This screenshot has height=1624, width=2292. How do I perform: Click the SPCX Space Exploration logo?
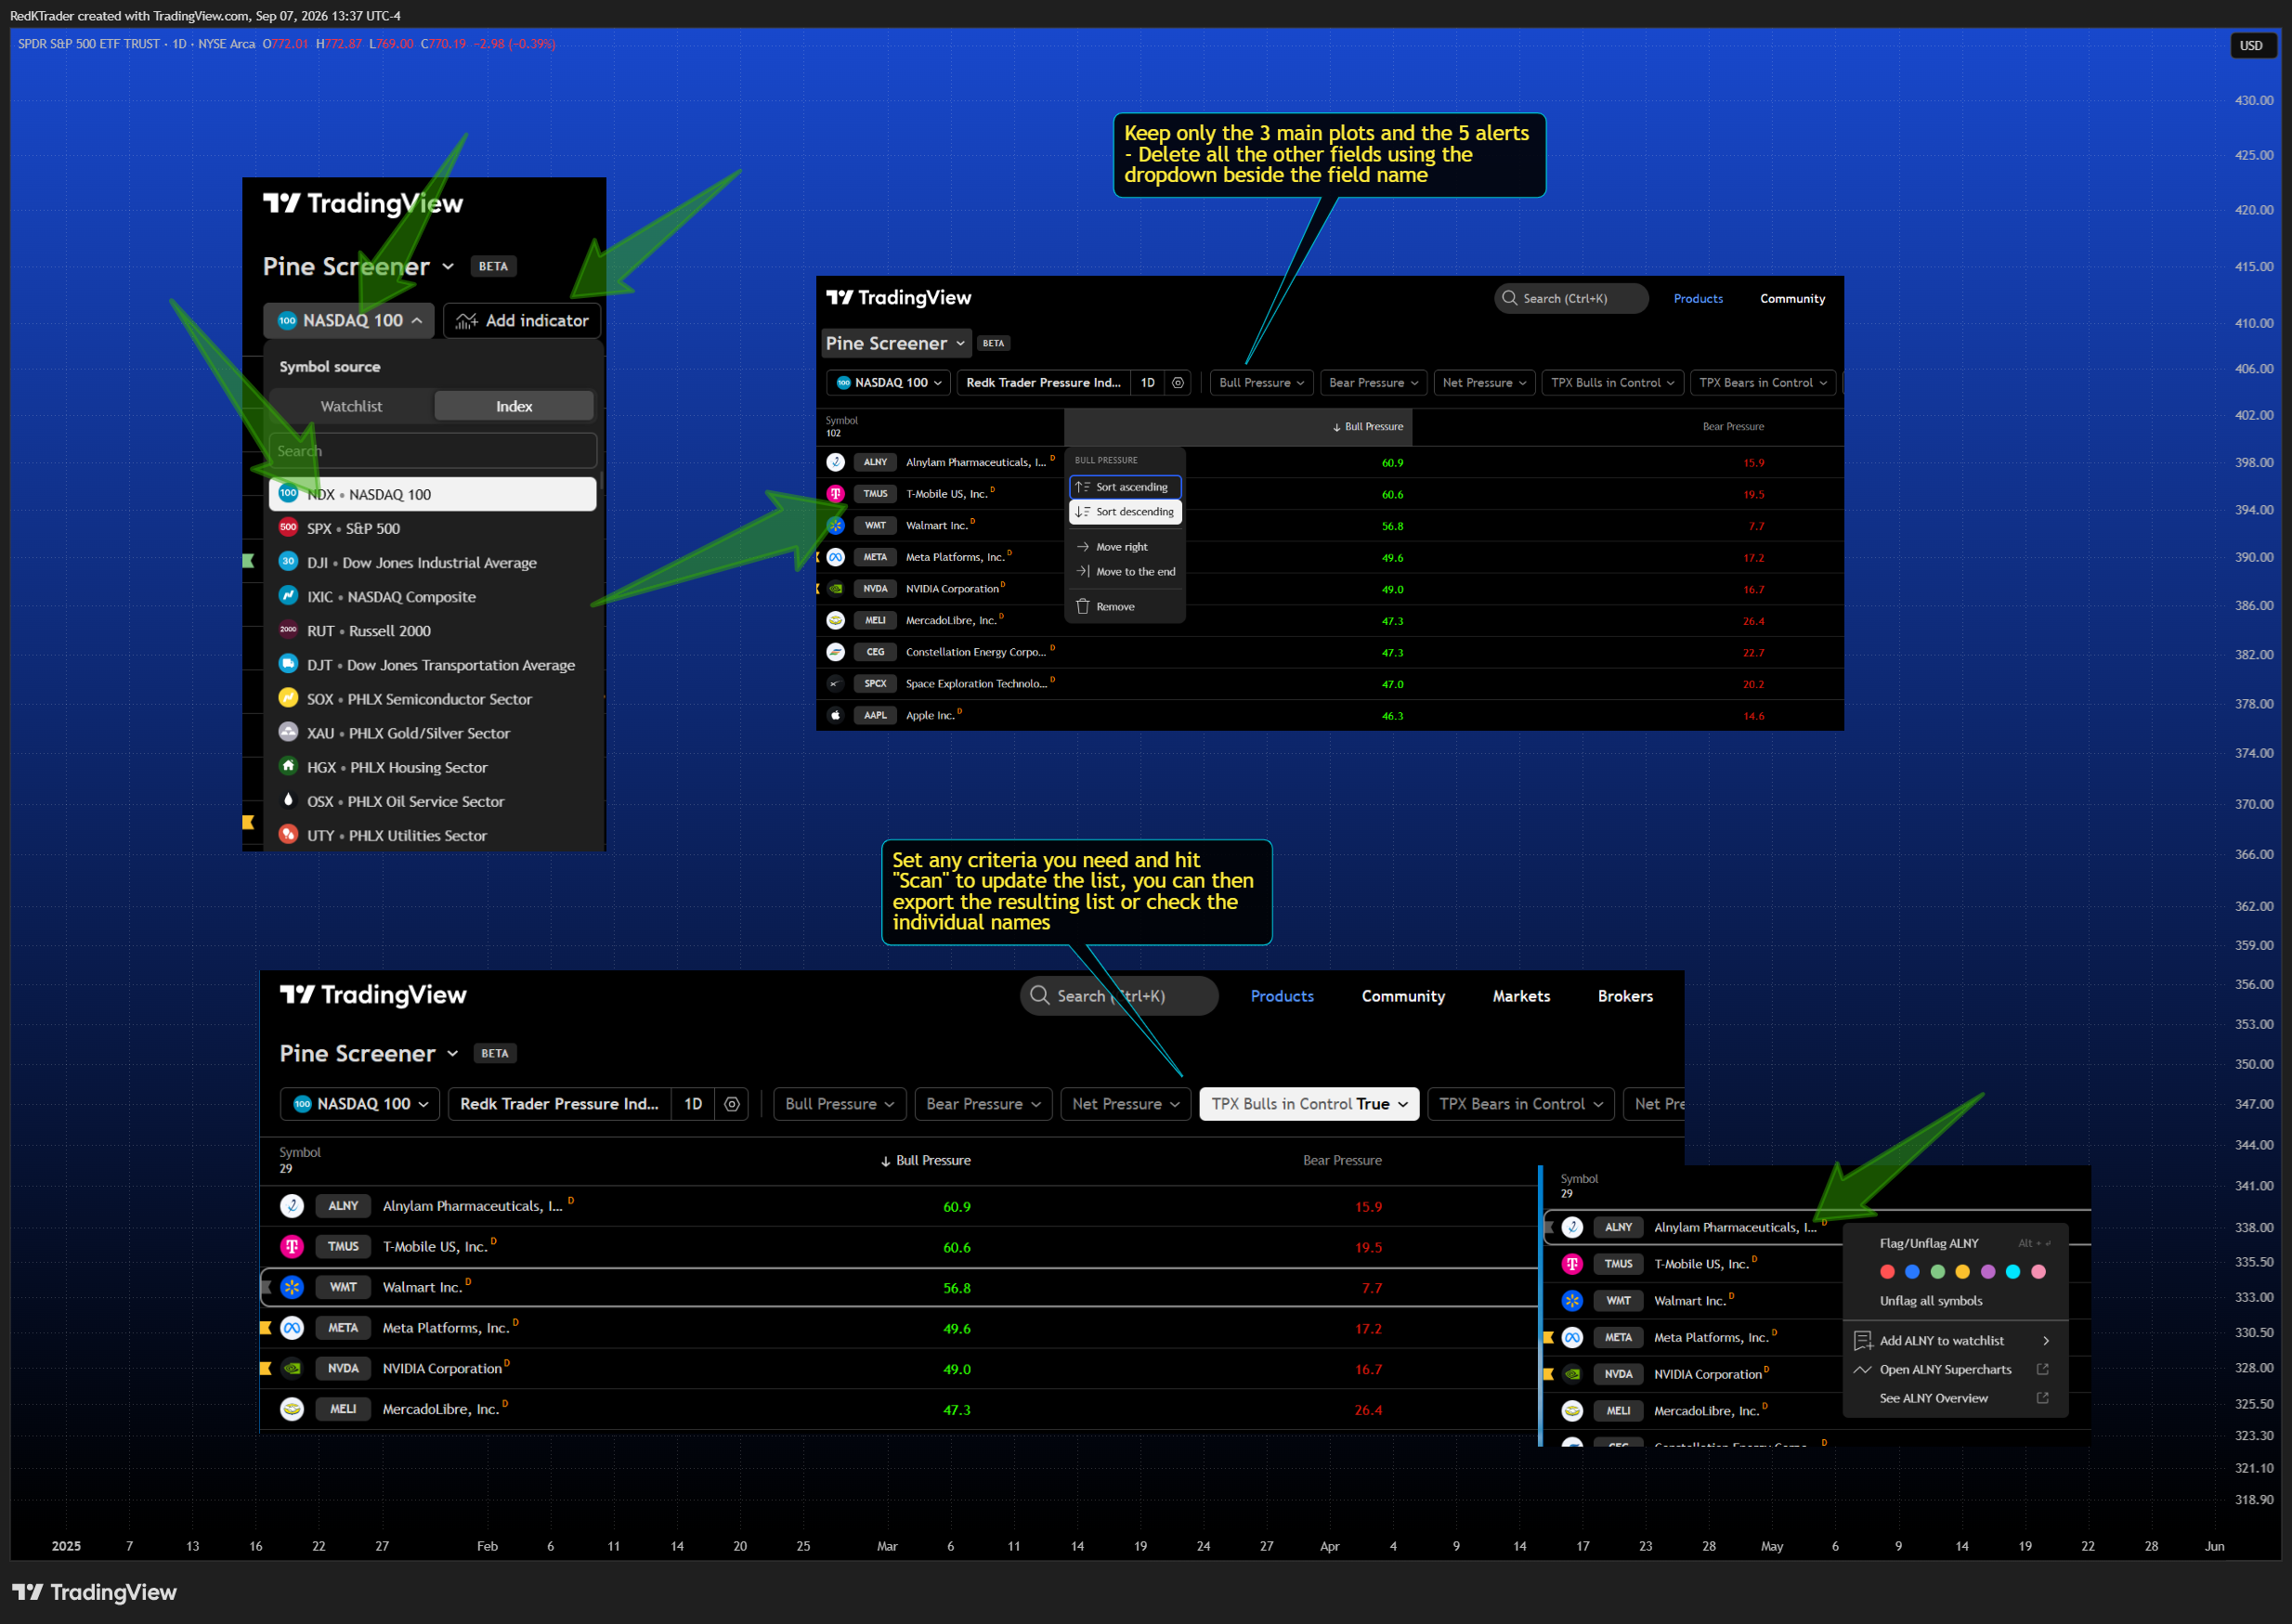coord(835,684)
